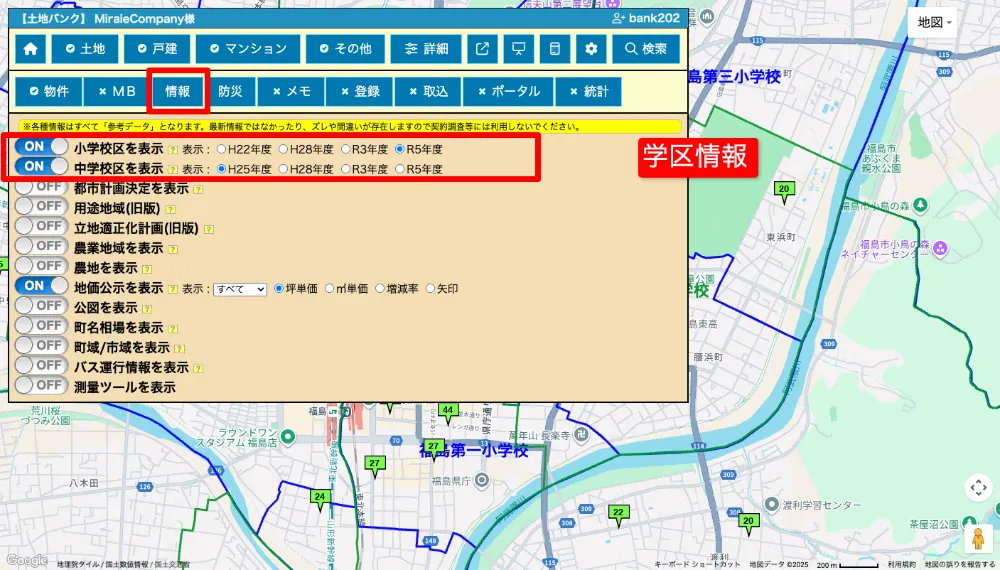The width and height of the screenshot is (1000, 570).
Task: Click the bank202 user account icon
Action: pos(617,18)
